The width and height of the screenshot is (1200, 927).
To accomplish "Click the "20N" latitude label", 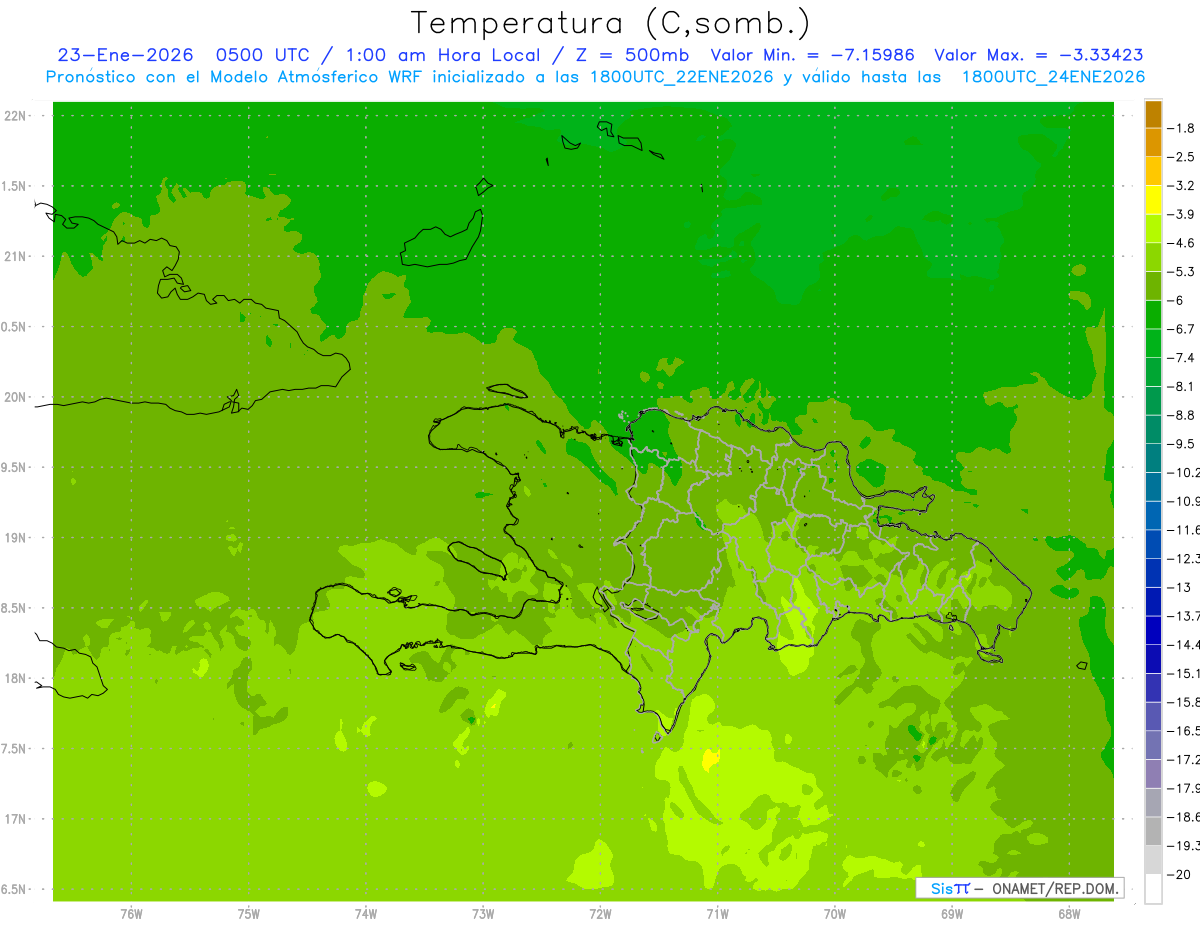I will pyautogui.click(x=15, y=397).
